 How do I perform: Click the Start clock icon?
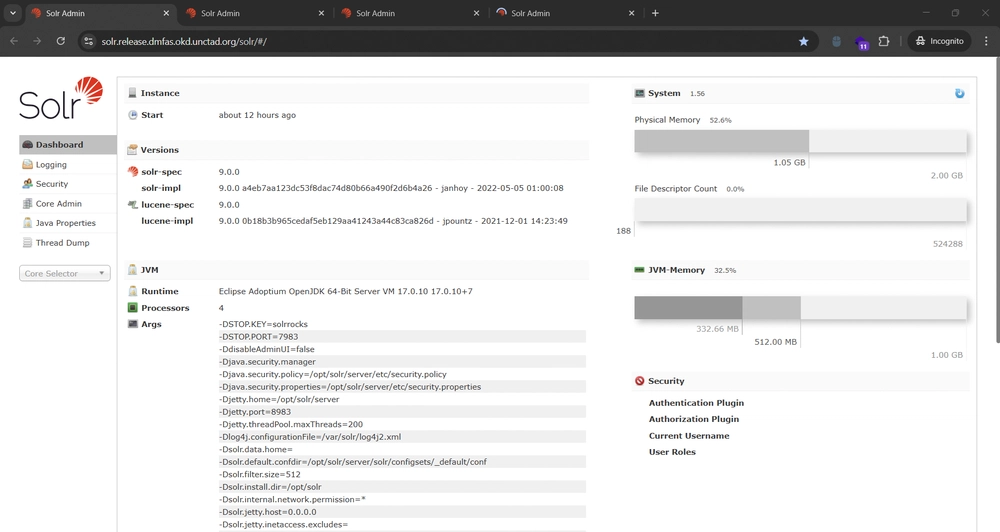click(133, 115)
